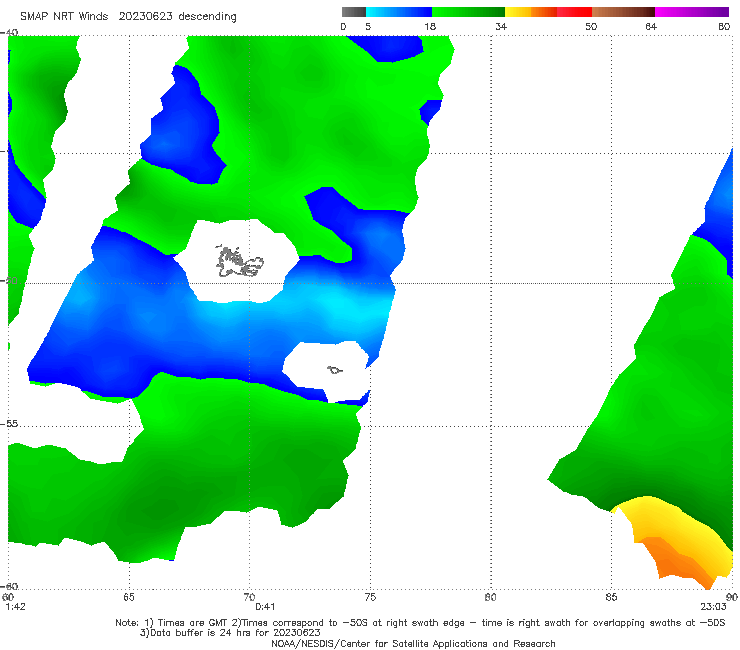Click the latitude label '-55'

point(9,424)
